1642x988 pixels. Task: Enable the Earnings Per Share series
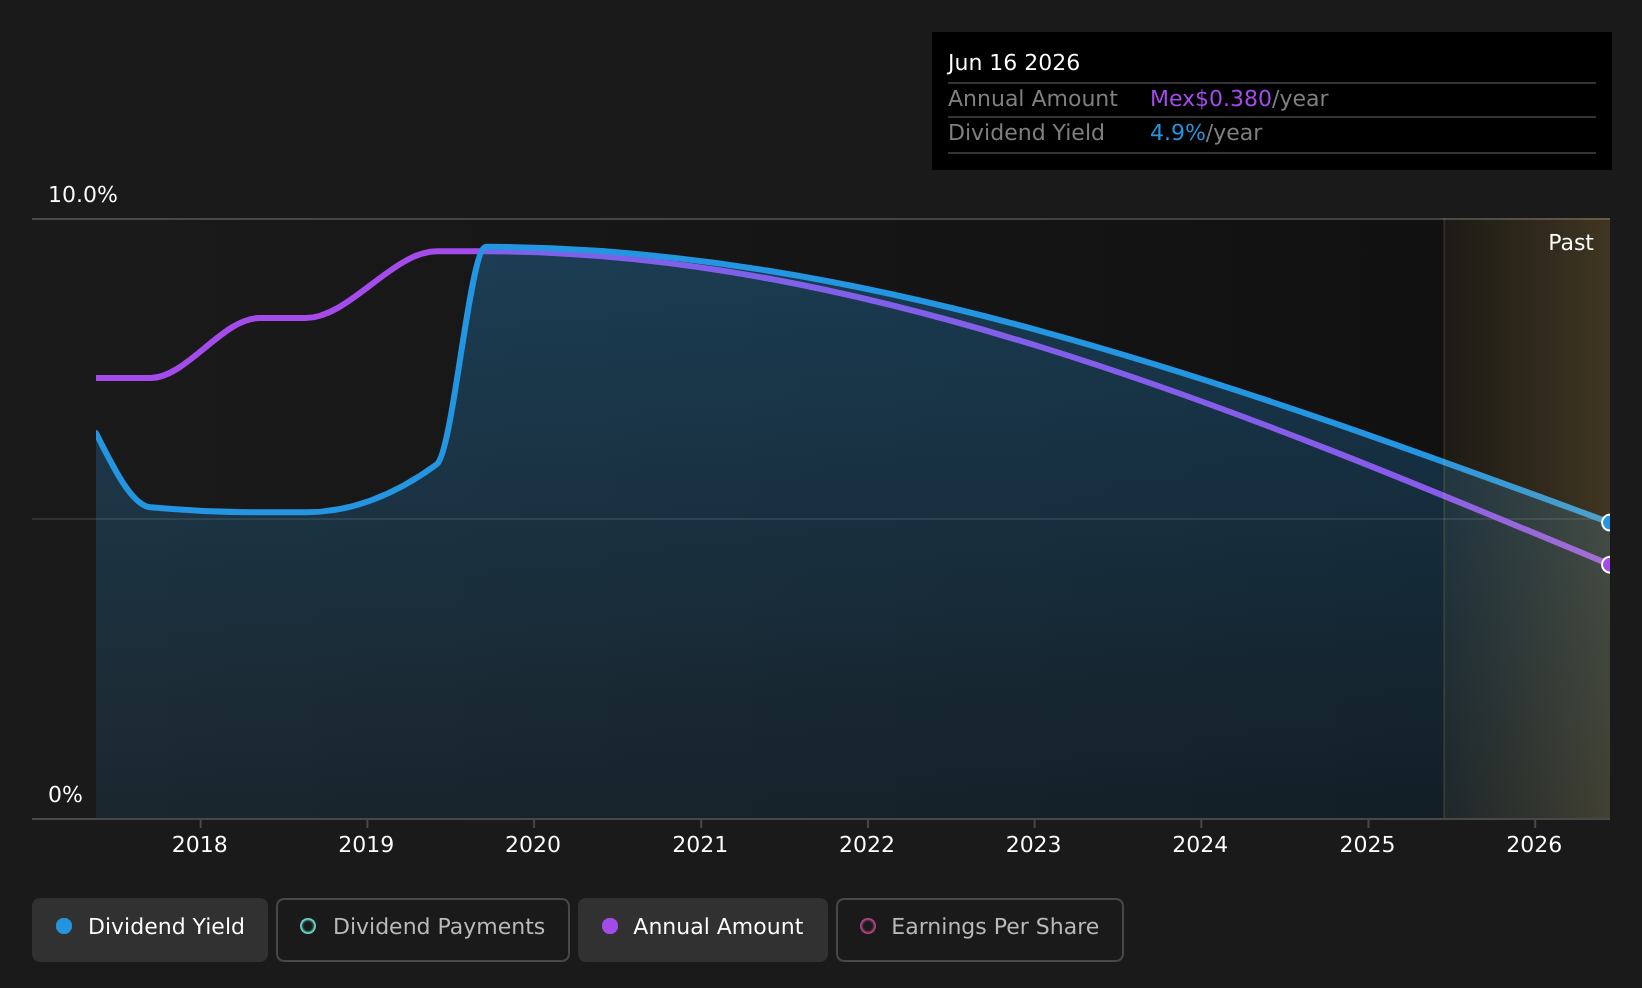(x=979, y=929)
